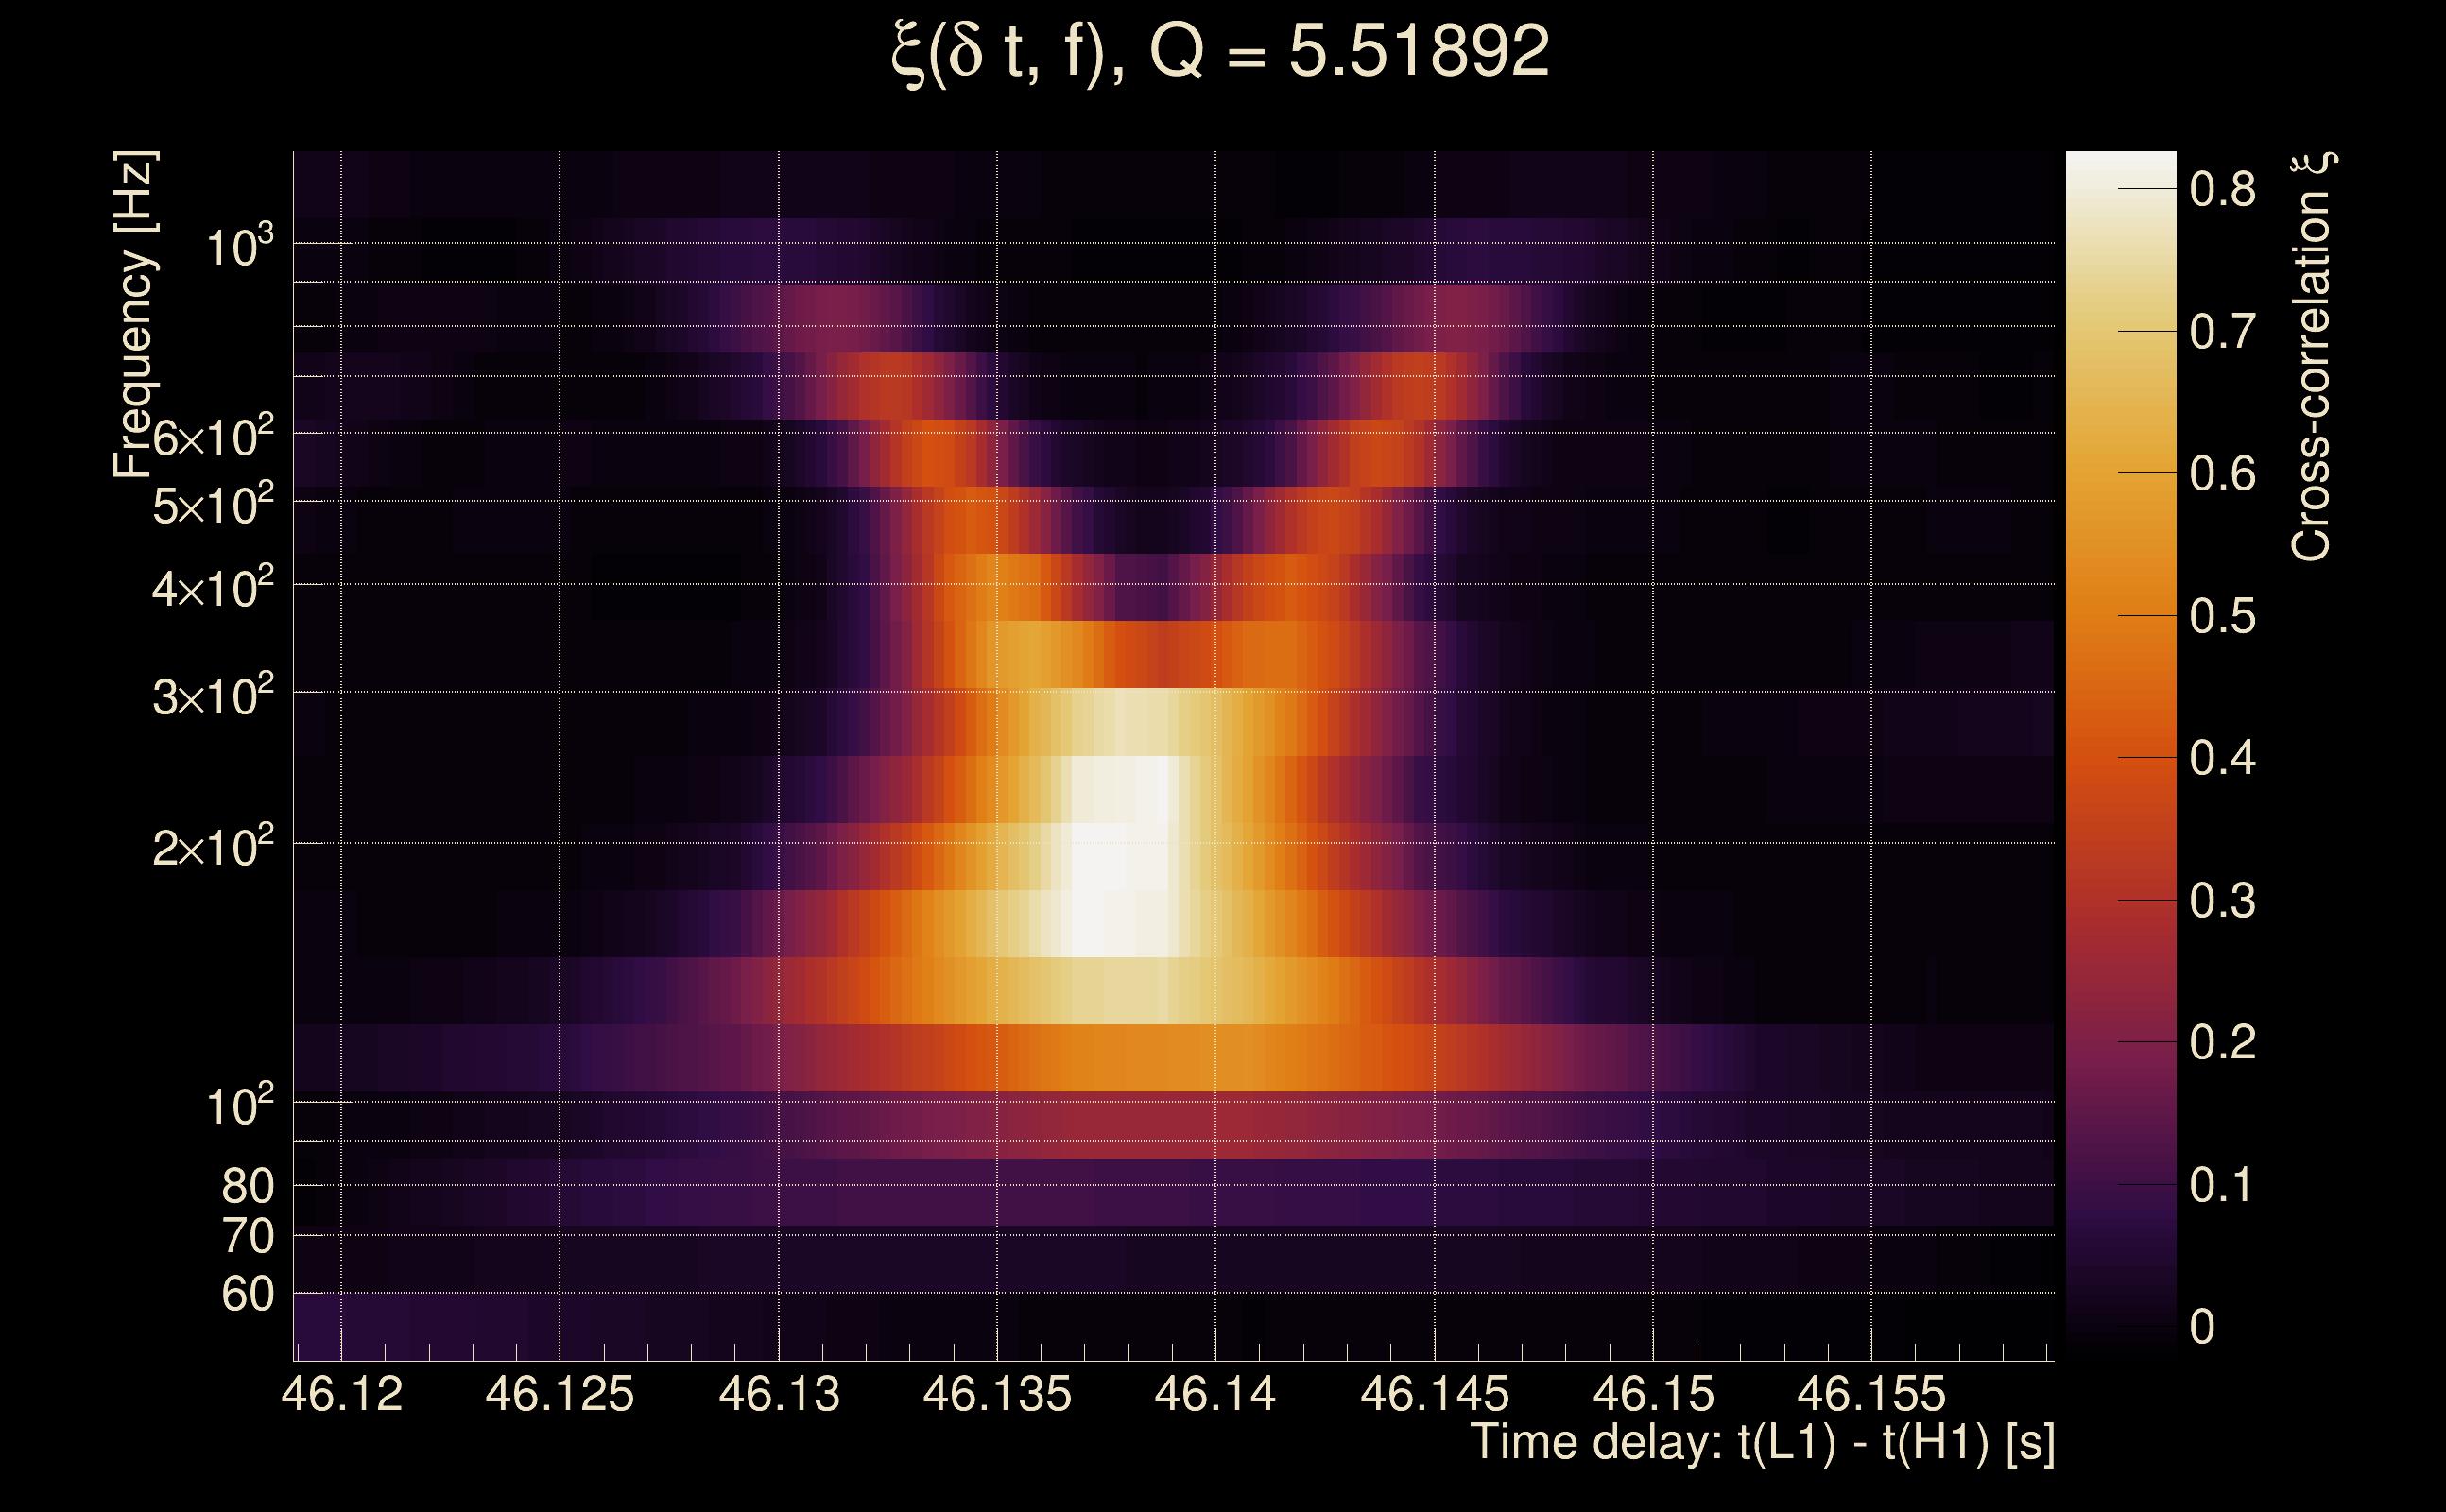Image resolution: width=2446 pixels, height=1512 pixels.
Task: Click the 10^3 frequency tick label
Action: pyautogui.click(x=239, y=246)
